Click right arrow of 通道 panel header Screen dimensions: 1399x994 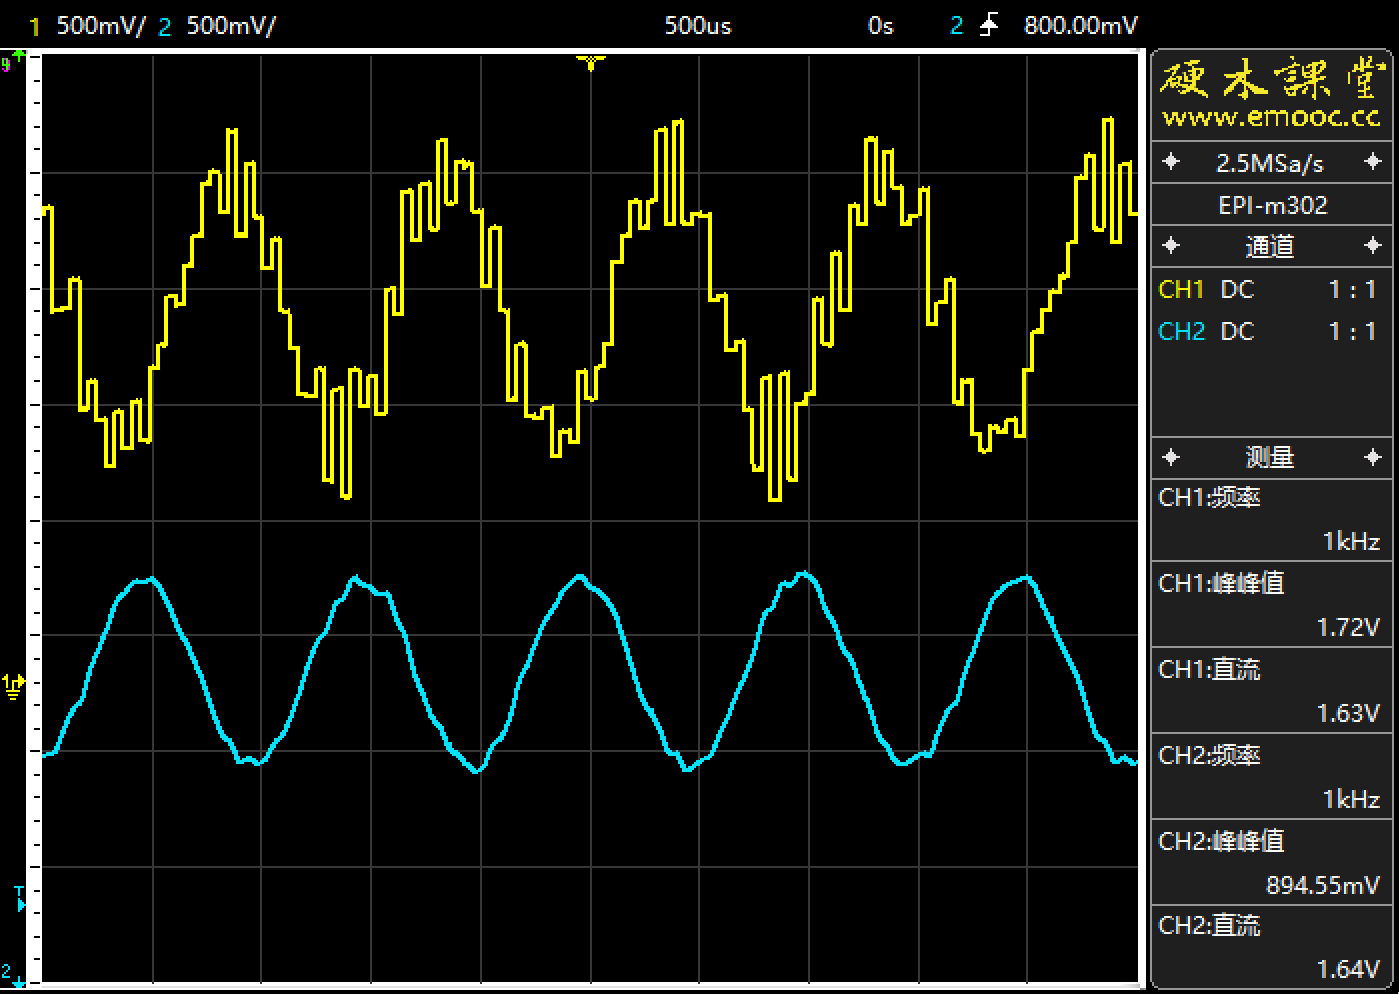click(x=1373, y=246)
